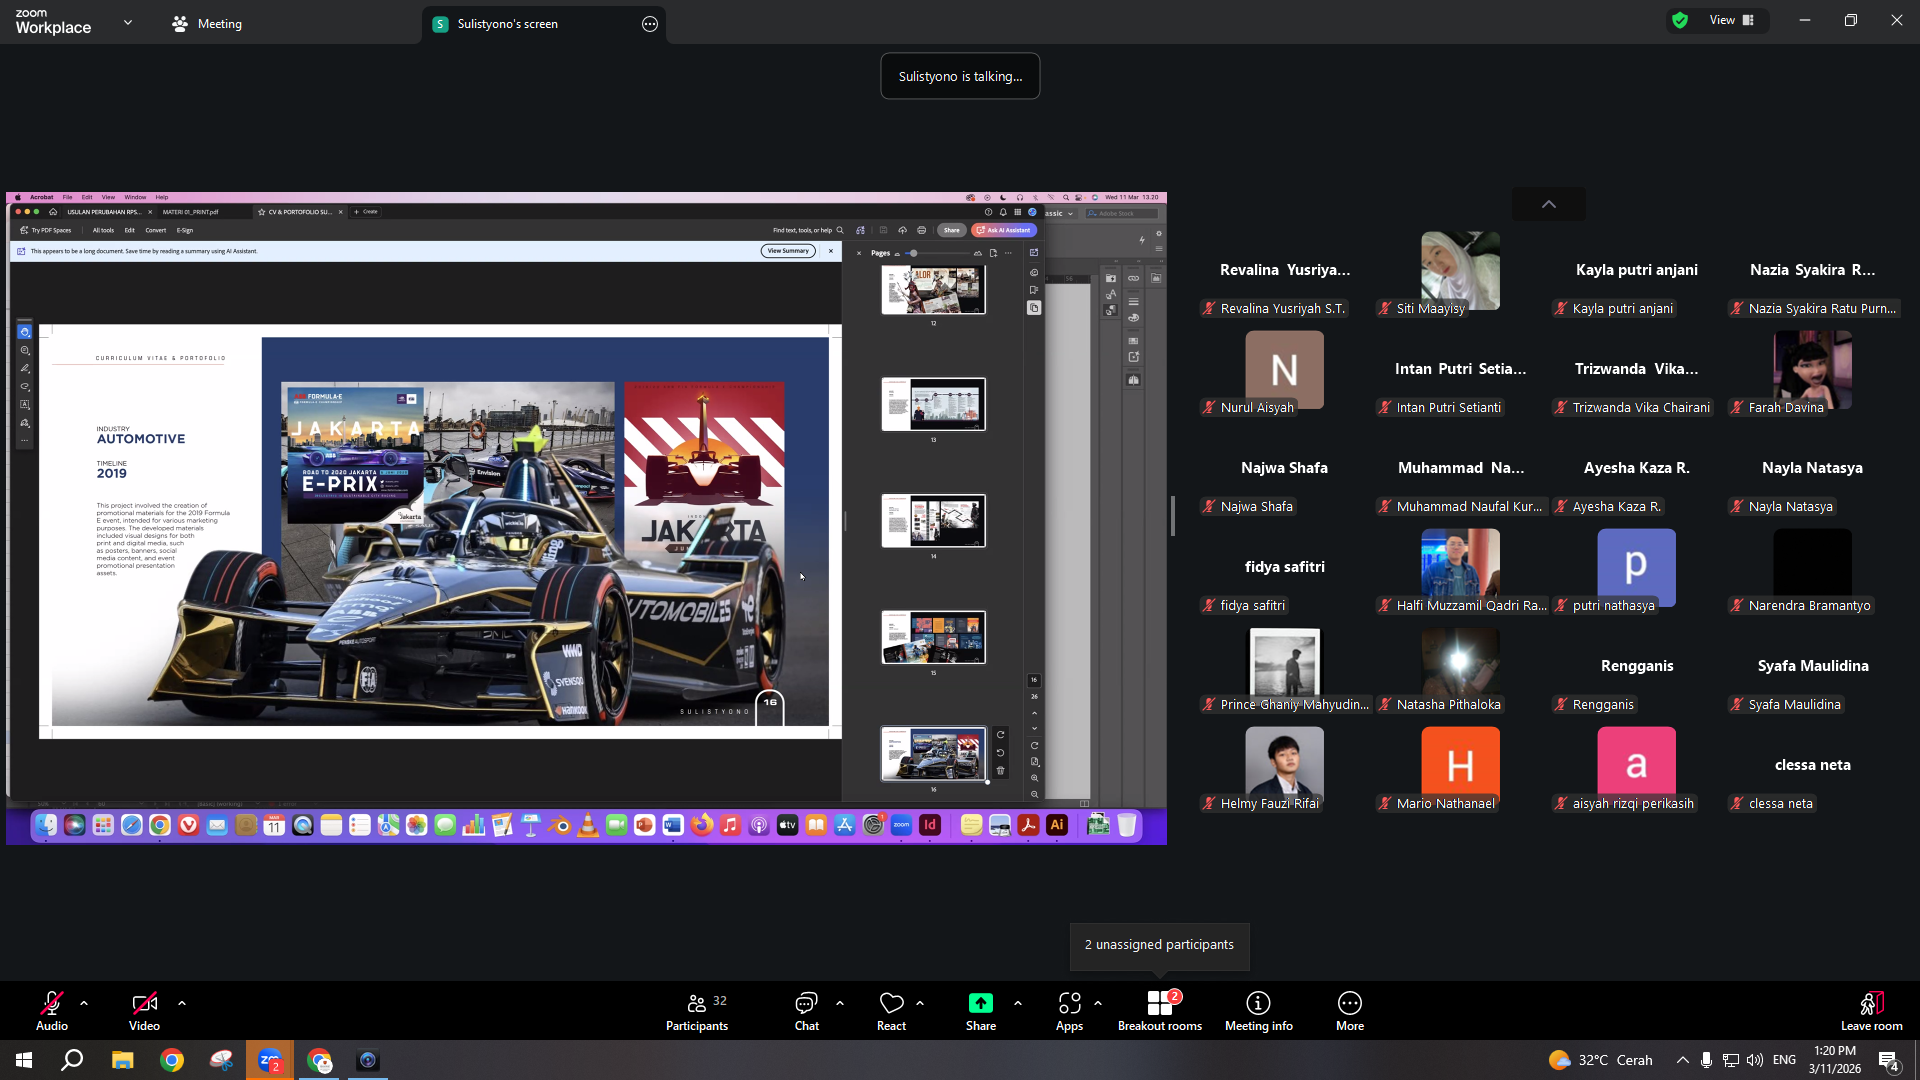Open Breakout rooms

coord(1160,1011)
